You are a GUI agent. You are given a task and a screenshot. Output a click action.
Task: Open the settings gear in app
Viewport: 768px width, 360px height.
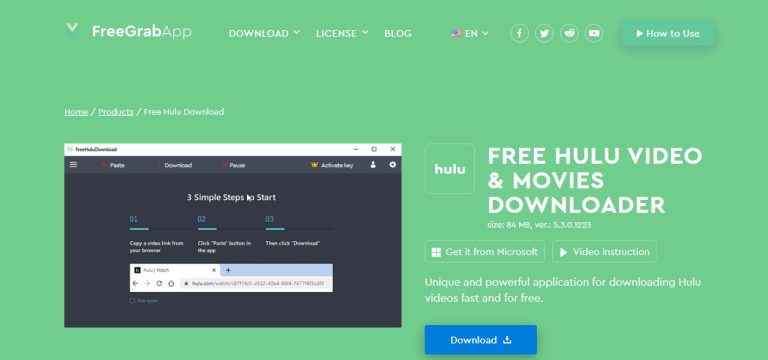click(392, 165)
